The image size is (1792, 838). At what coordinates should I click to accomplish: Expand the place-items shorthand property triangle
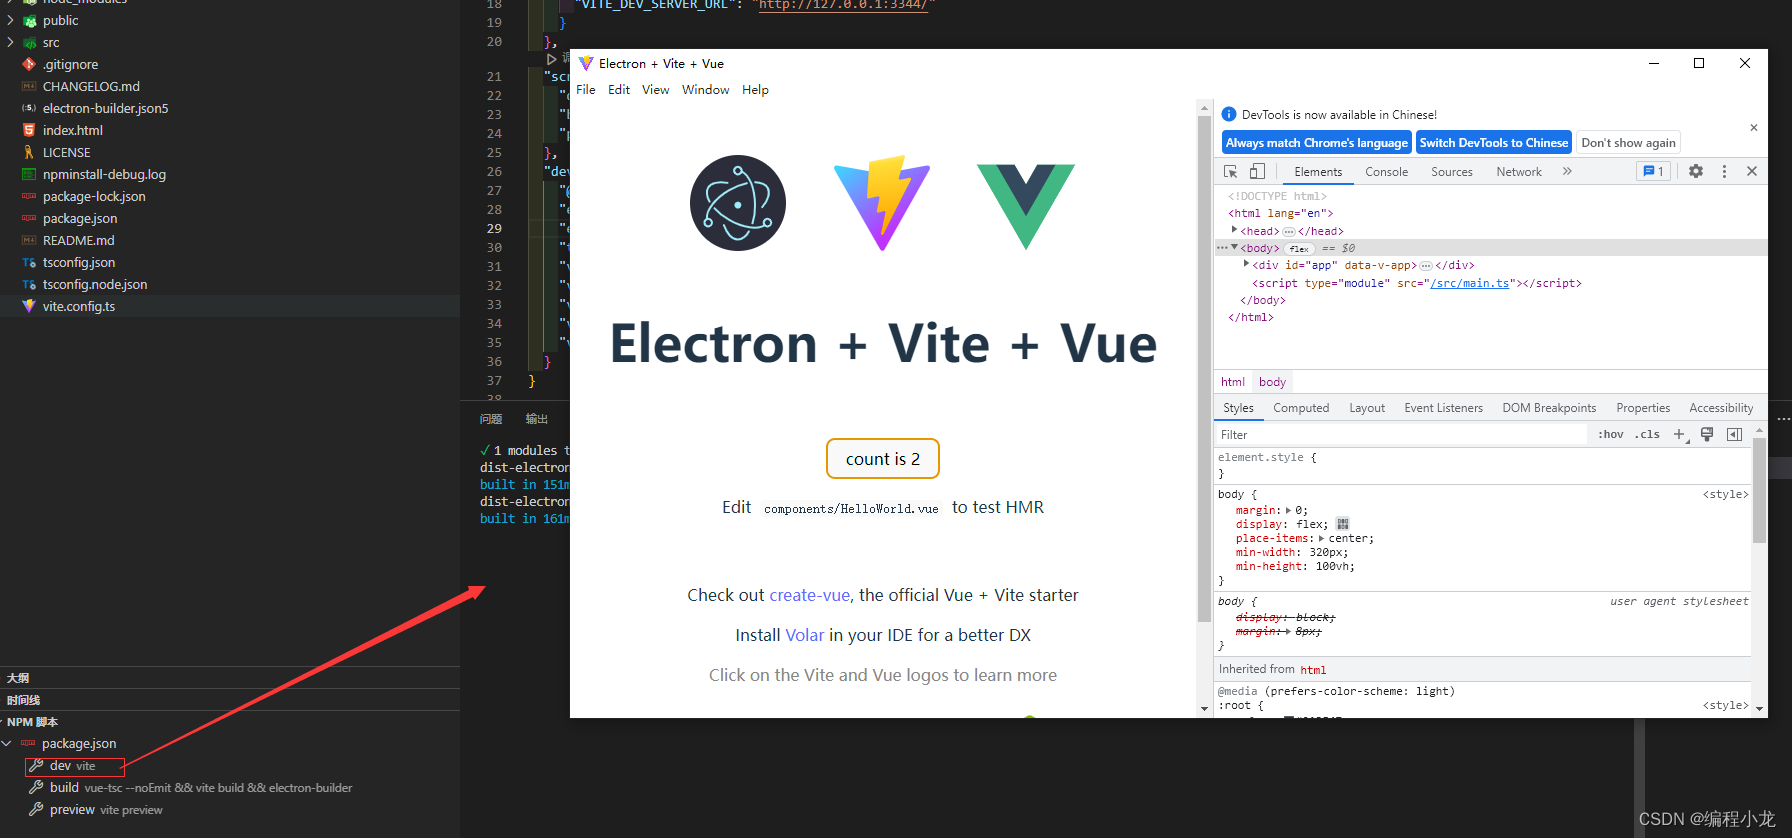(x=1322, y=539)
